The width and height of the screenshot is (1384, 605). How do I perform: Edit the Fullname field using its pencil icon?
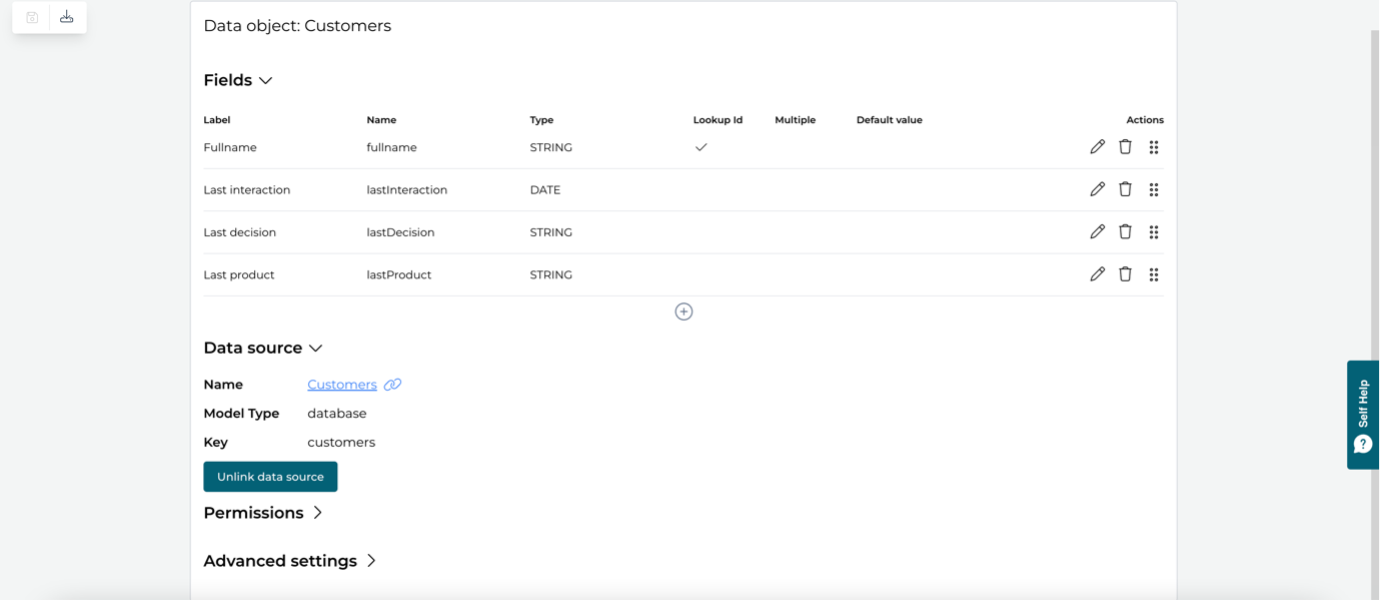(x=1097, y=146)
